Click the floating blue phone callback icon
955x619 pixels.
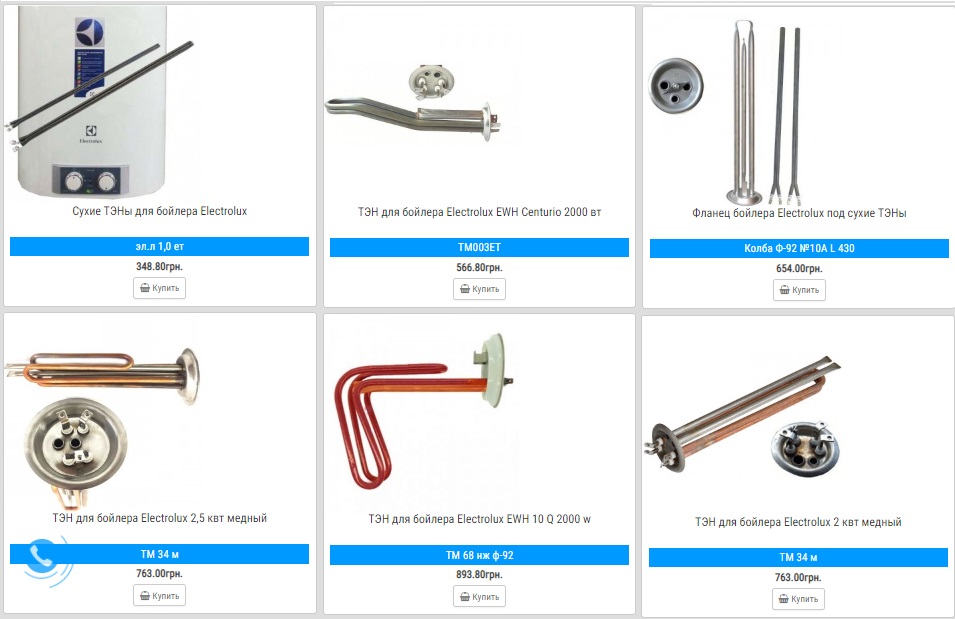click(x=44, y=559)
